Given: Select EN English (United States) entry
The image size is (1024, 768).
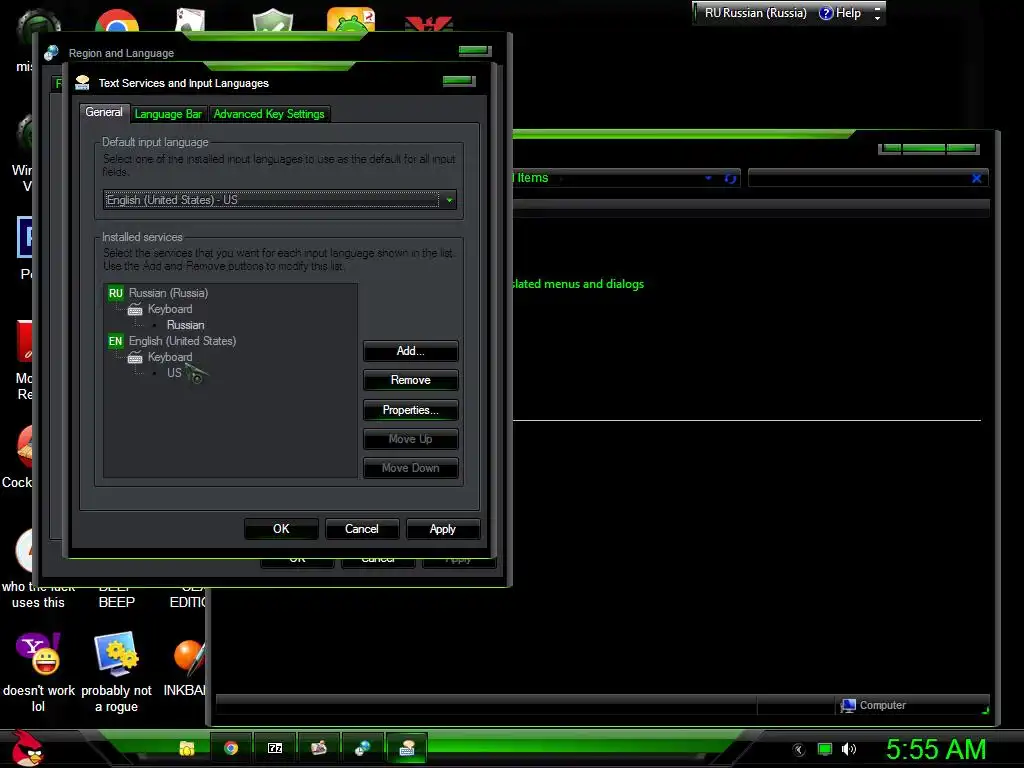Looking at the screenshot, I should [x=182, y=341].
